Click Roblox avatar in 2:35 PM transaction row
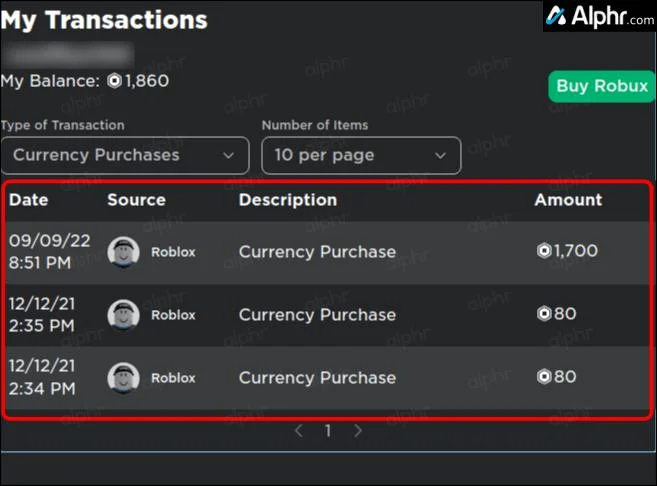Screen dimensions: 657x486 (122, 315)
